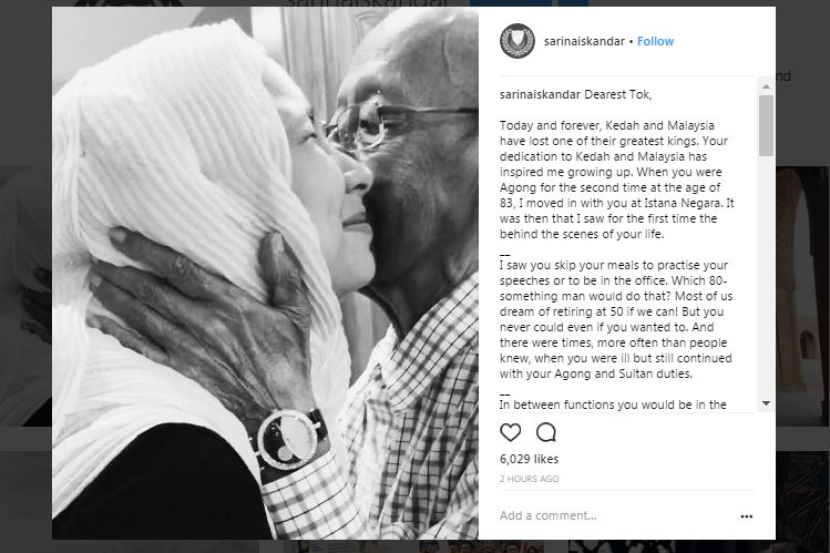Screen dimensions: 830x553
Task: Click the caption scrollbar down arrow
Action: [766, 403]
